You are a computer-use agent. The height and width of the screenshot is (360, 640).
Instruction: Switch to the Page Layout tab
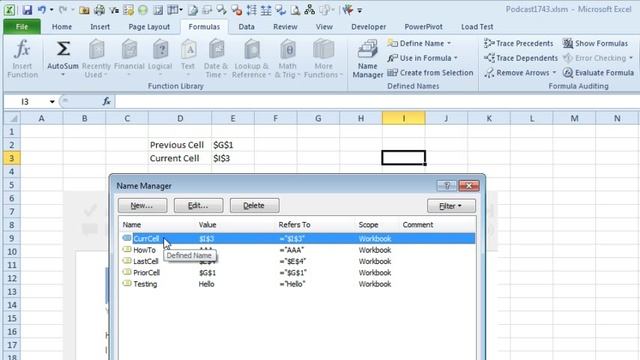coord(149,27)
